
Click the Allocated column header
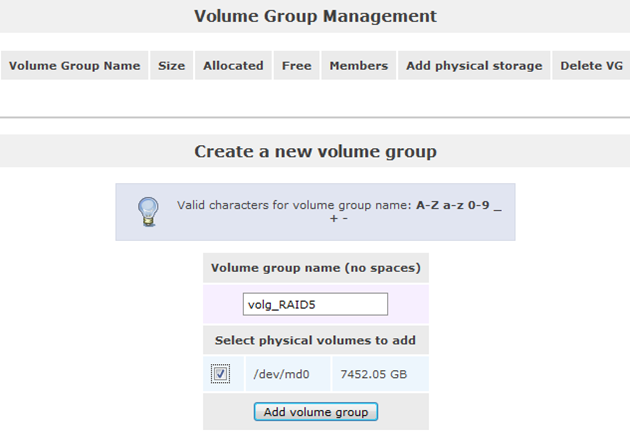click(233, 66)
